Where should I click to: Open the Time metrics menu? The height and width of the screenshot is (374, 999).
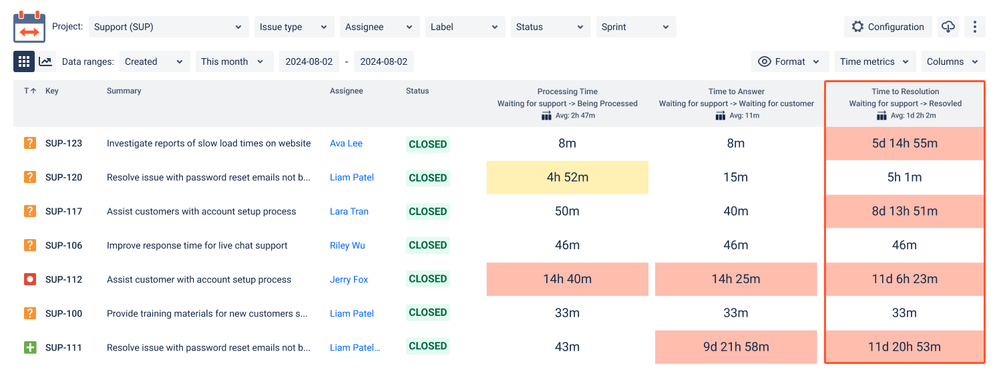point(875,62)
